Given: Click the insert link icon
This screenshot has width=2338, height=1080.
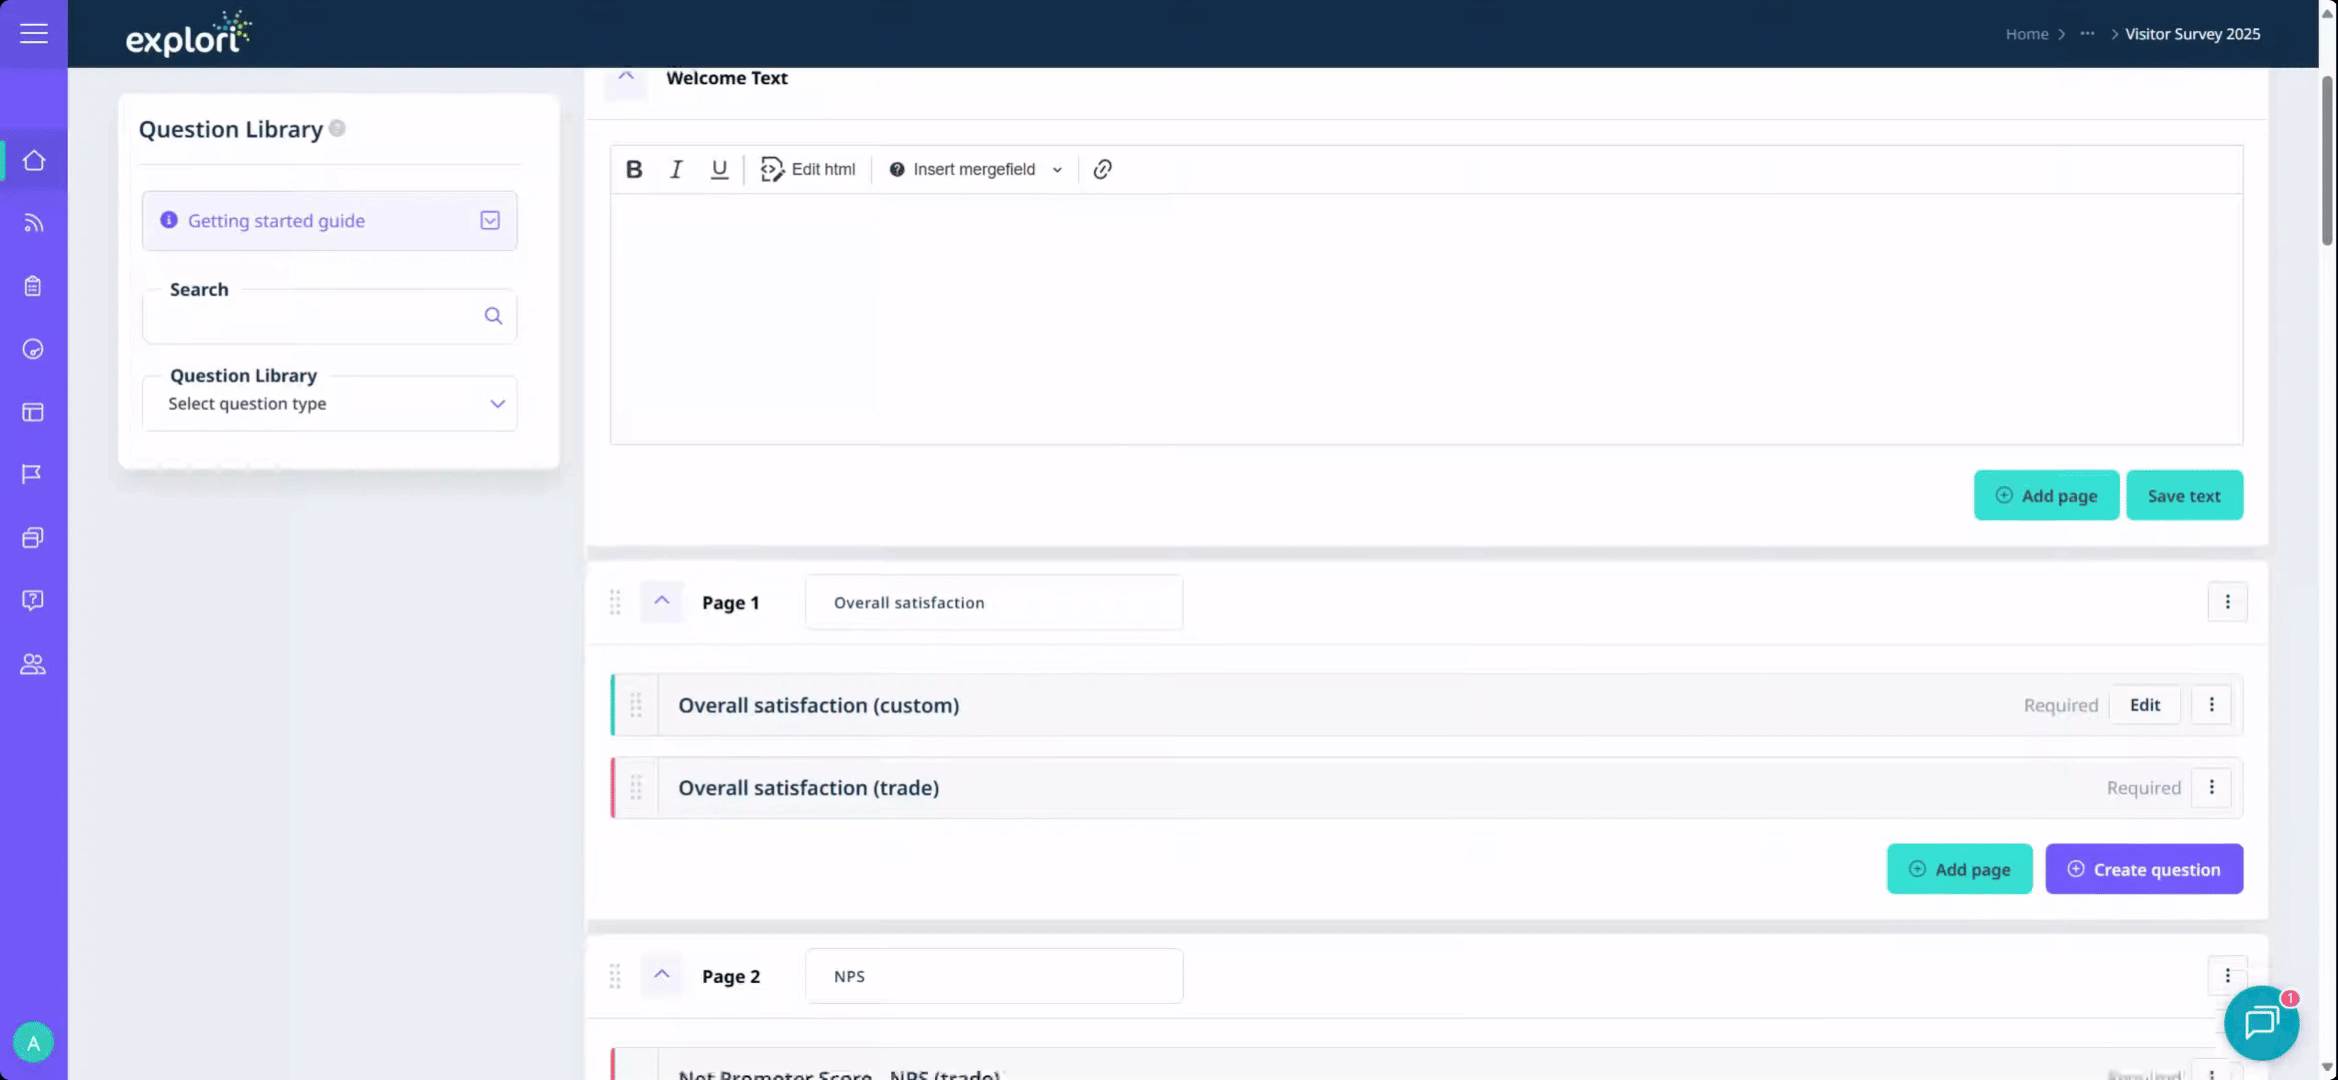Looking at the screenshot, I should [1102, 169].
